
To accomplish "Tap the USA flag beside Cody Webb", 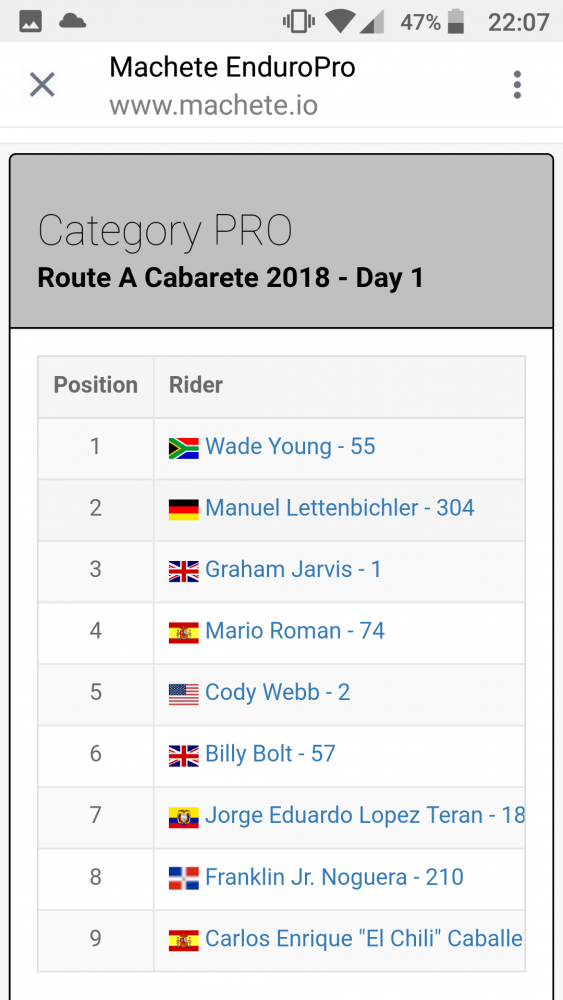I will [x=184, y=693].
